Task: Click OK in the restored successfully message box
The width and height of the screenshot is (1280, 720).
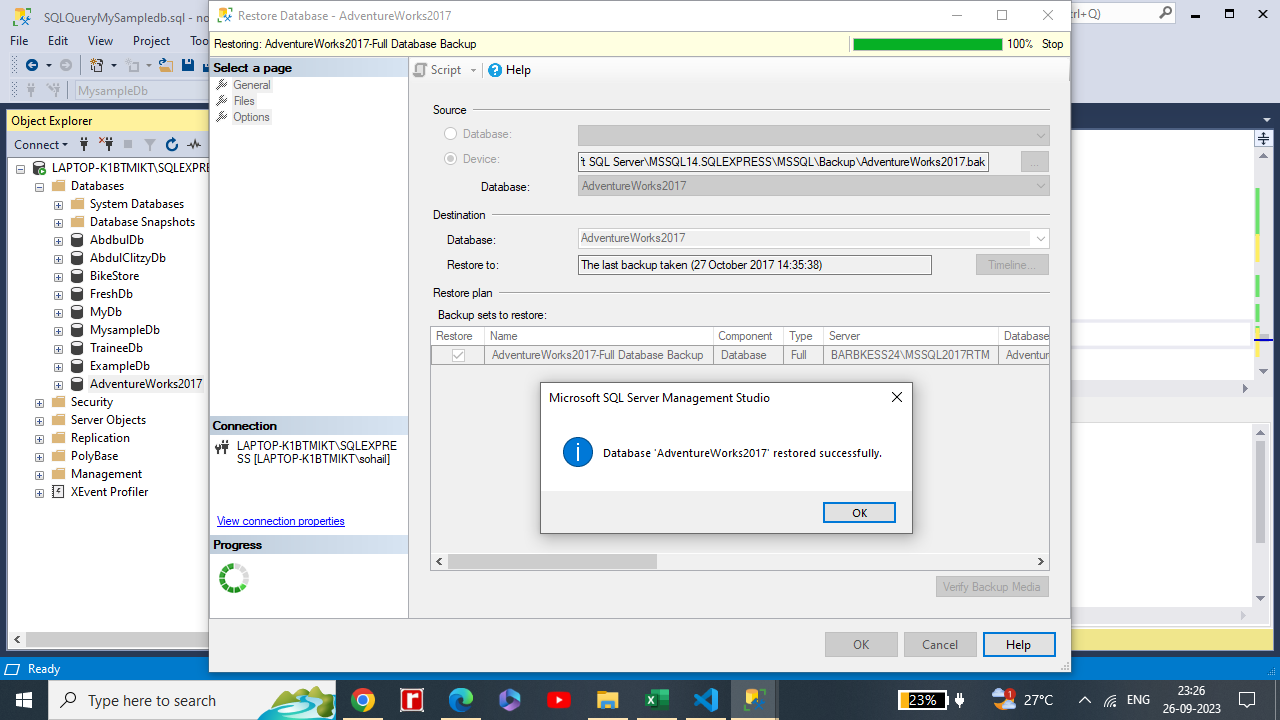Action: pyautogui.click(x=859, y=512)
